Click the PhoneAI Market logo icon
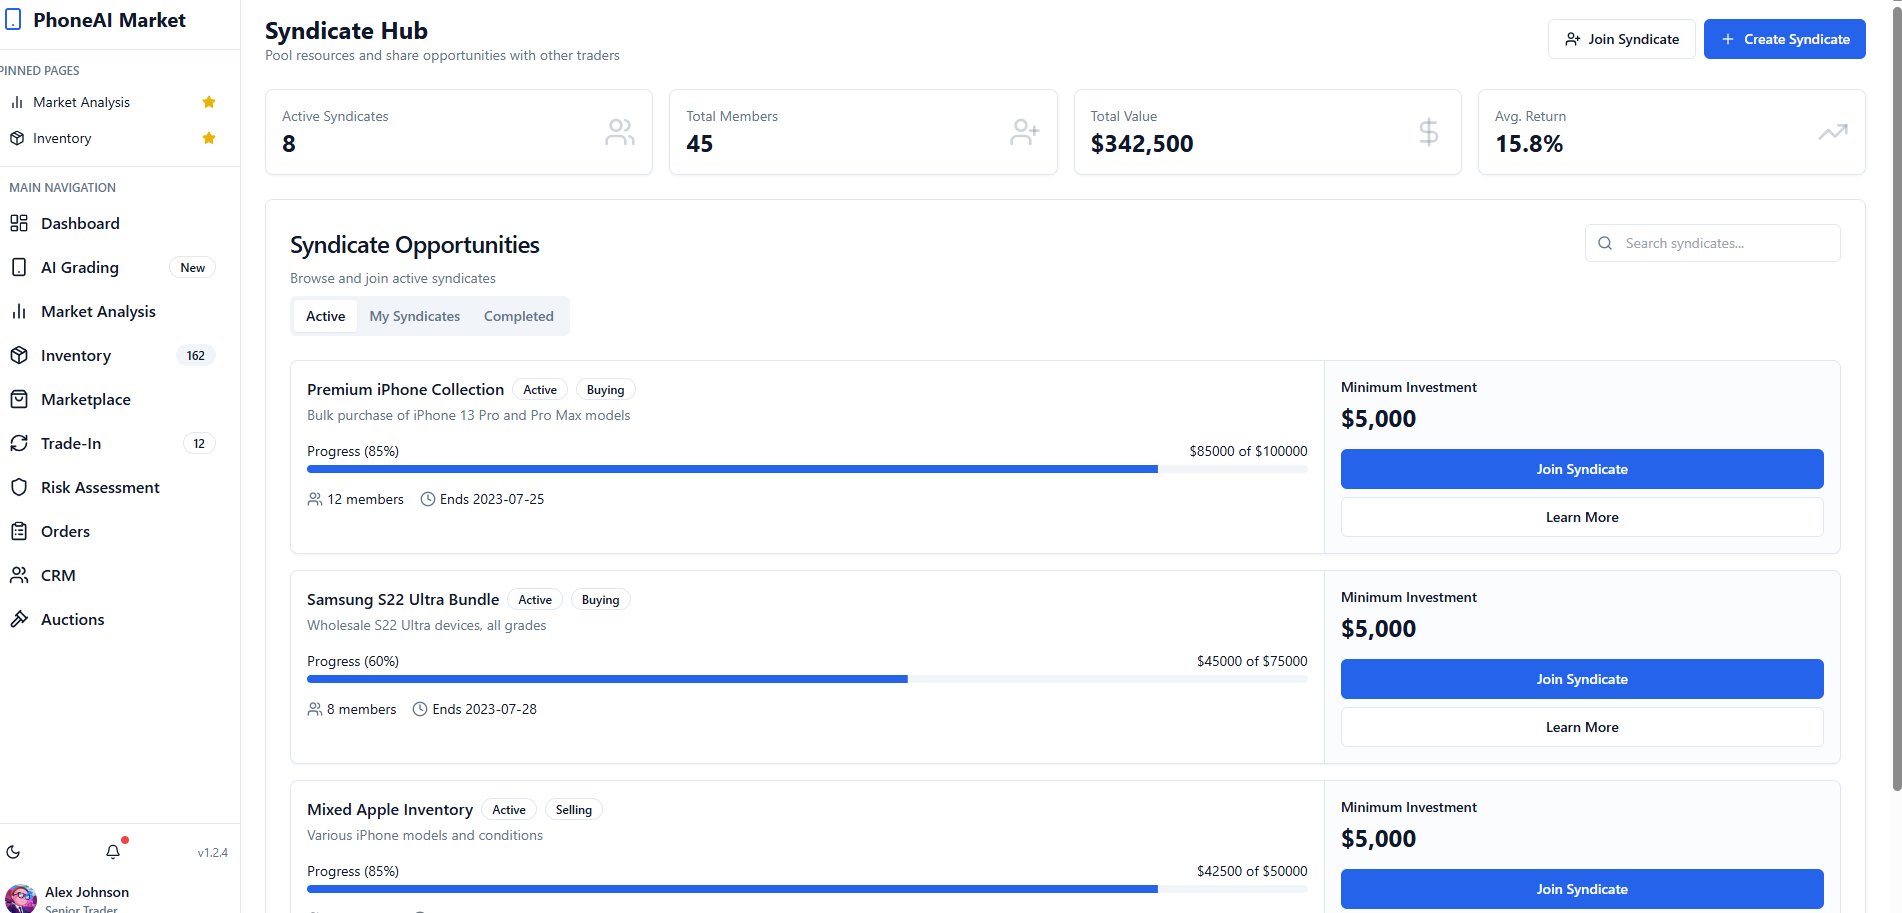The height and width of the screenshot is (913, 1902). click(x=13, y=20)
